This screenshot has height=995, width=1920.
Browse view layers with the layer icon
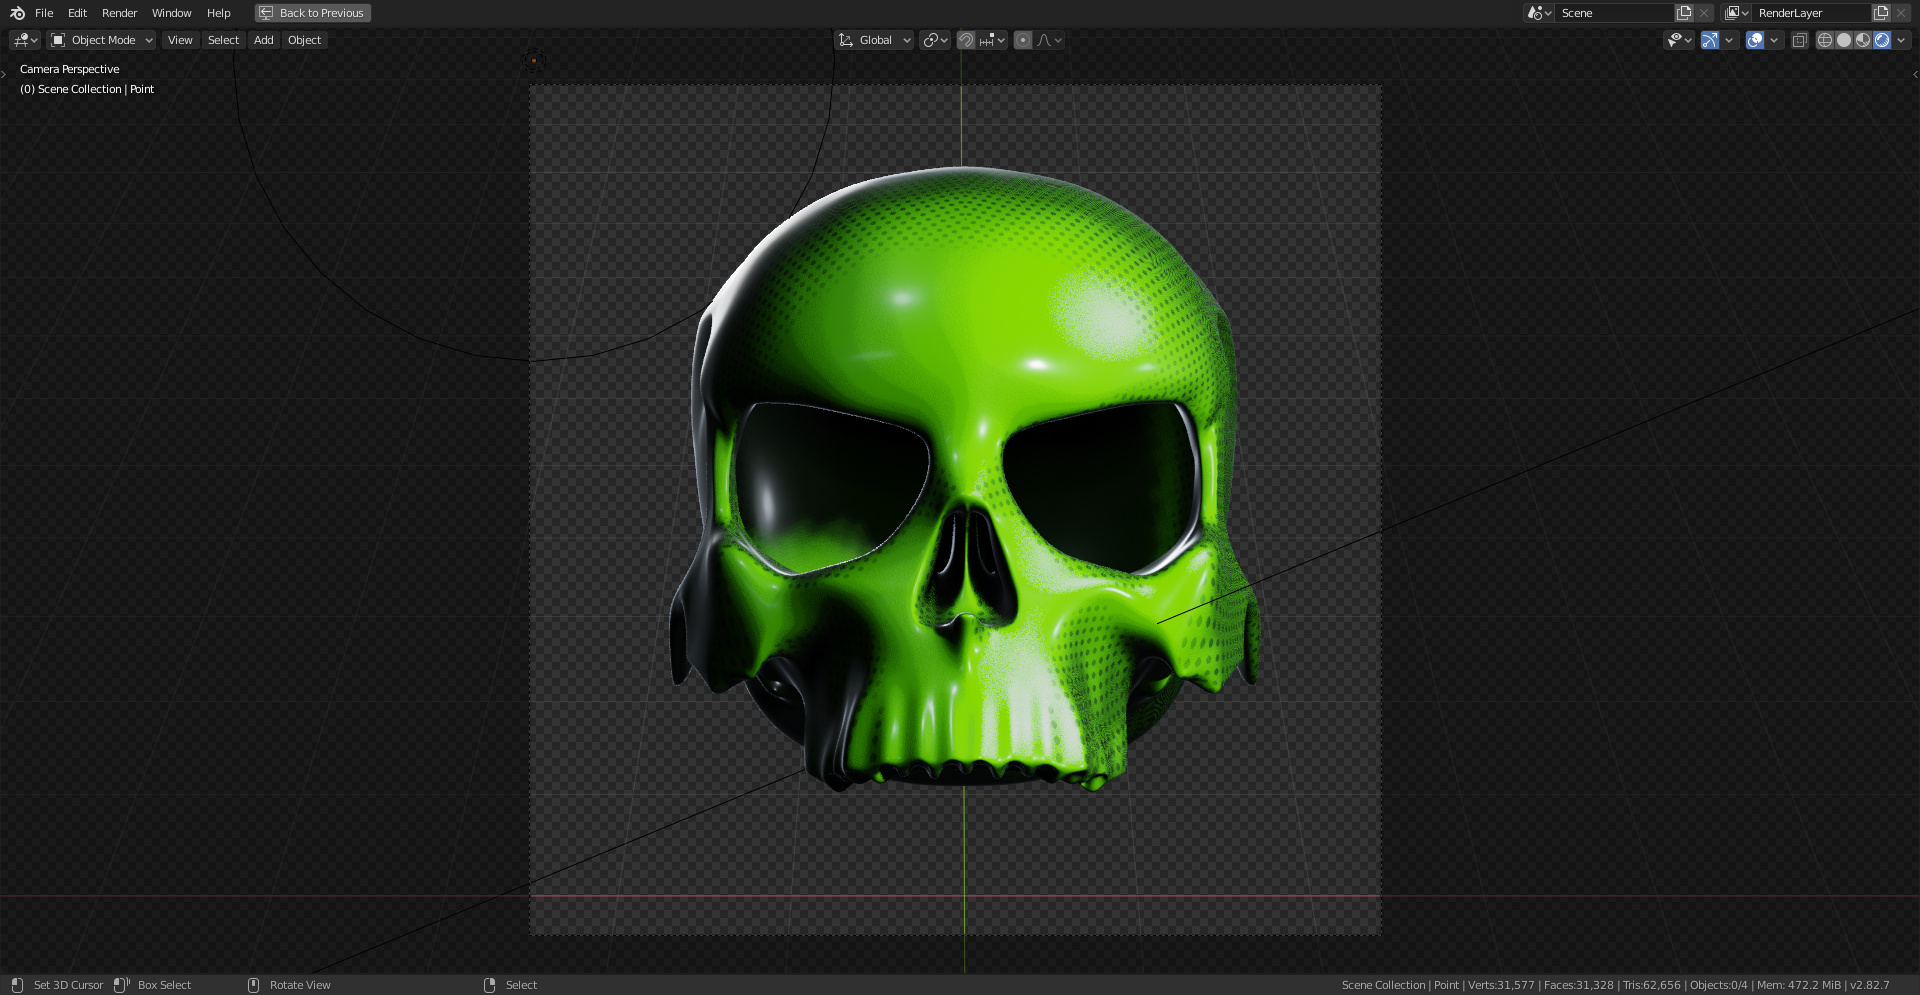point(1736,13)
